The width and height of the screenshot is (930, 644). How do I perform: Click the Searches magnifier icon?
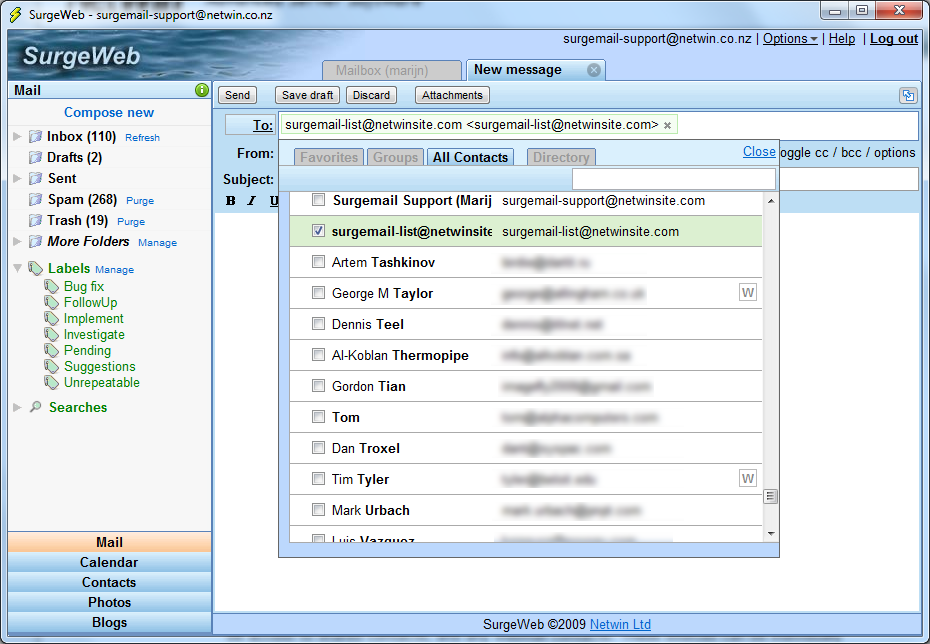35,408
